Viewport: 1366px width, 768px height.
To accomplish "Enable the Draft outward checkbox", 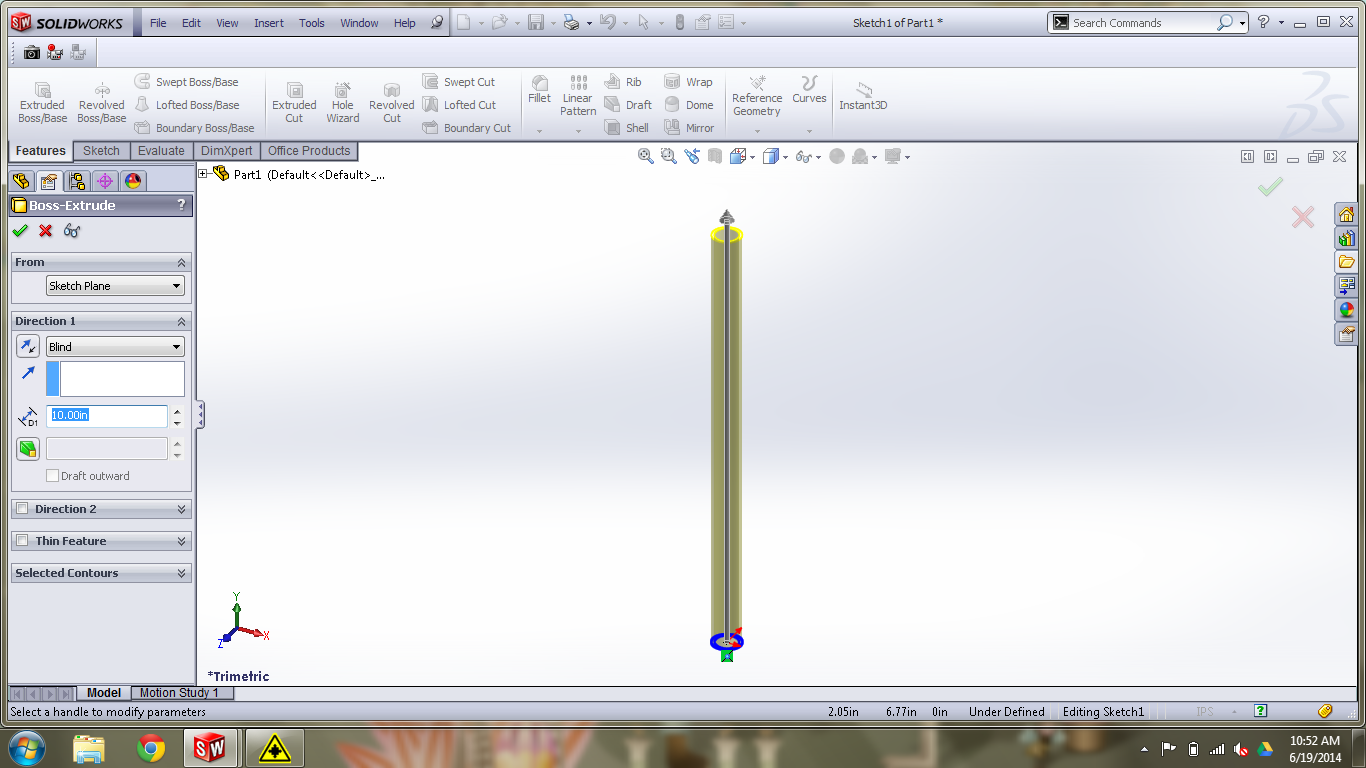I will point(52,476).
